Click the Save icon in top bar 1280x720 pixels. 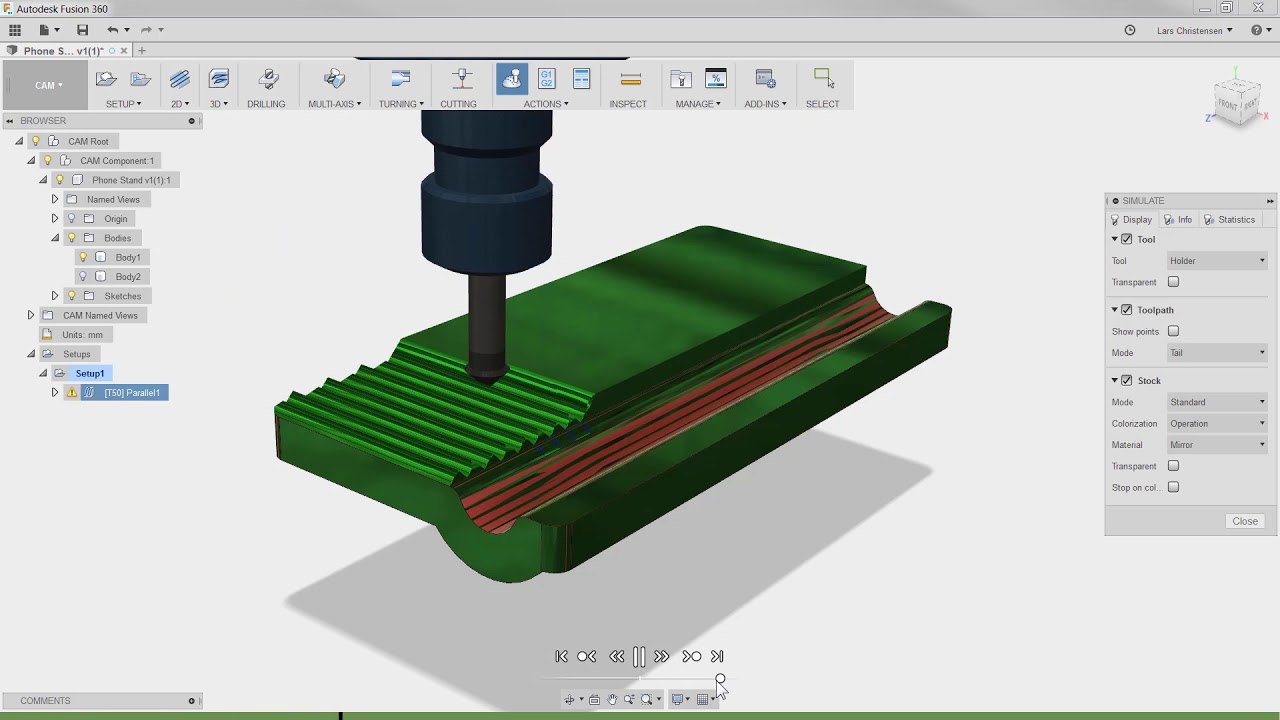pos(82,30)
